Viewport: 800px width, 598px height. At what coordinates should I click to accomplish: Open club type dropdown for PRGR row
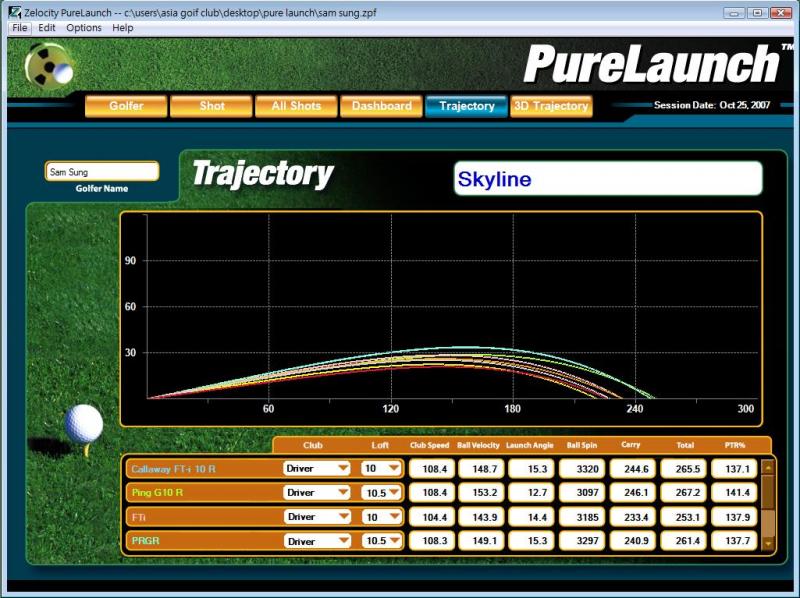pos(343,541)
